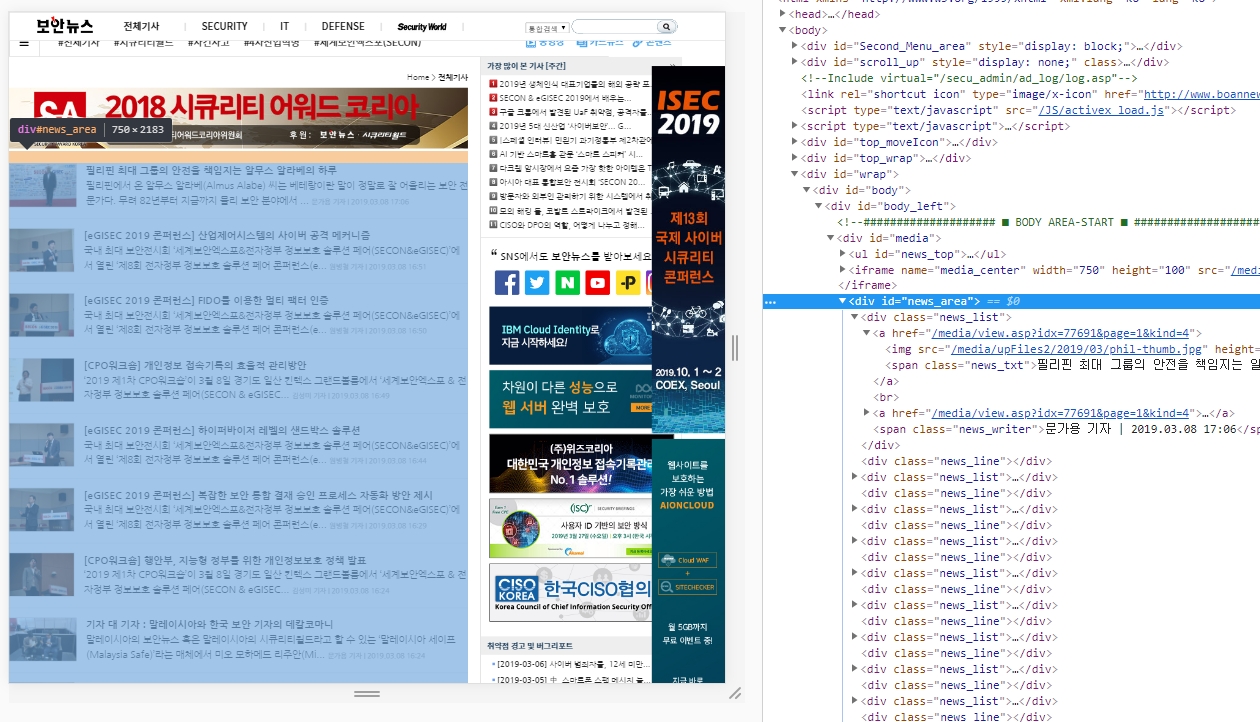The width and height of the screenshot is (1260, 722).
Task: Open the IBM Cloud Identity banner ad
Action: coord(570,335)
